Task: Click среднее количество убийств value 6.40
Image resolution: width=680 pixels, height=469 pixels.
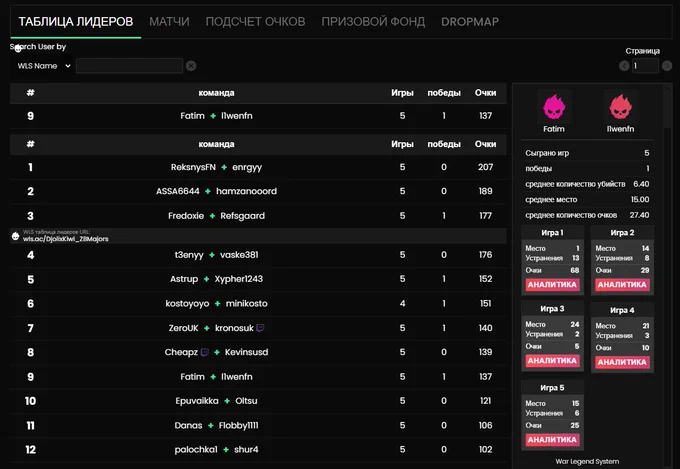Action: click(641, 184)
